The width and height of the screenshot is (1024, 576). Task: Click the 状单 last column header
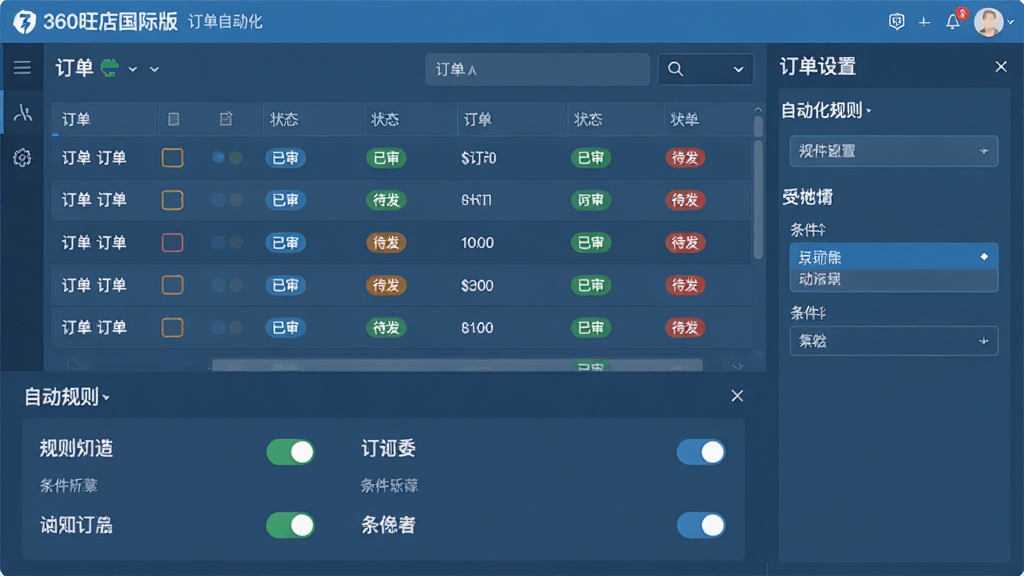click(x=684, y=120)
